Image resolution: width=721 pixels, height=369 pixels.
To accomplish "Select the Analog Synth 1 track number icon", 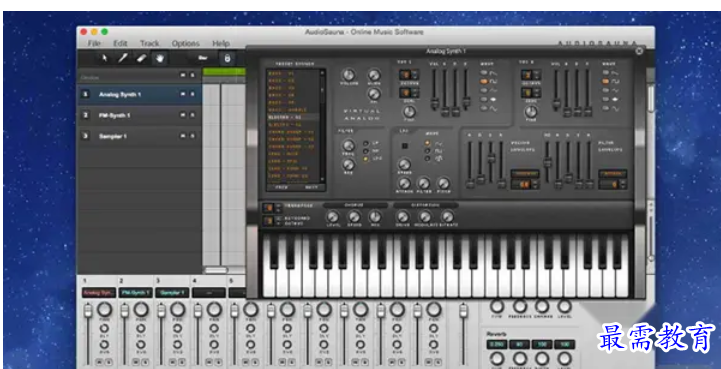I will pos(85,94).
